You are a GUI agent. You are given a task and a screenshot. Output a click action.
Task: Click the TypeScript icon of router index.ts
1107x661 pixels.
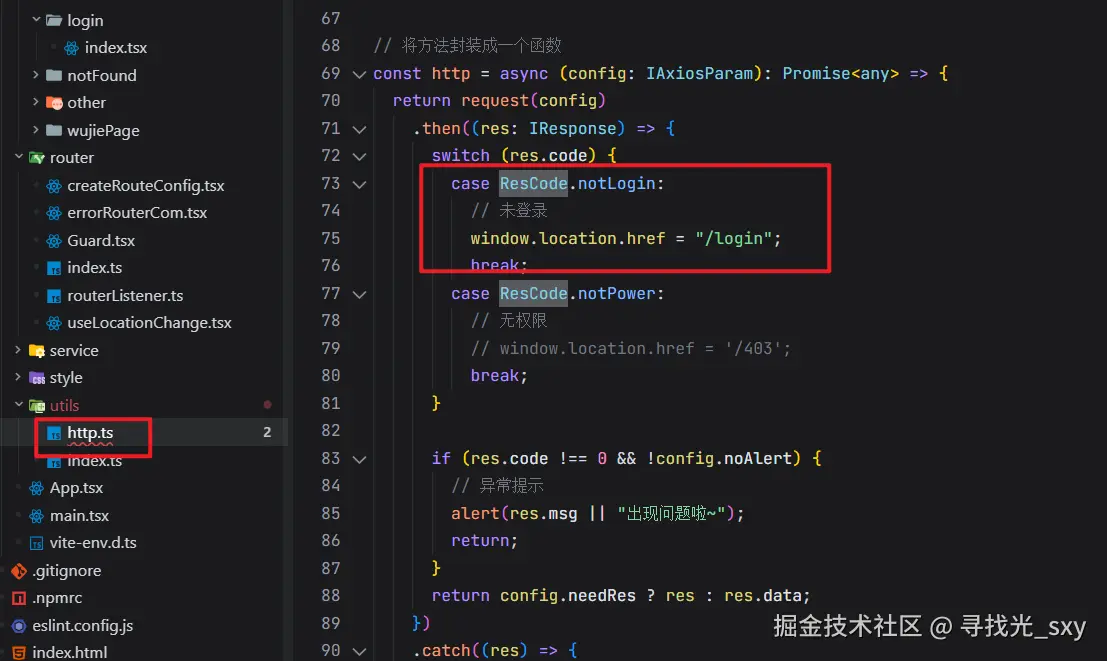tap(54, 268)
